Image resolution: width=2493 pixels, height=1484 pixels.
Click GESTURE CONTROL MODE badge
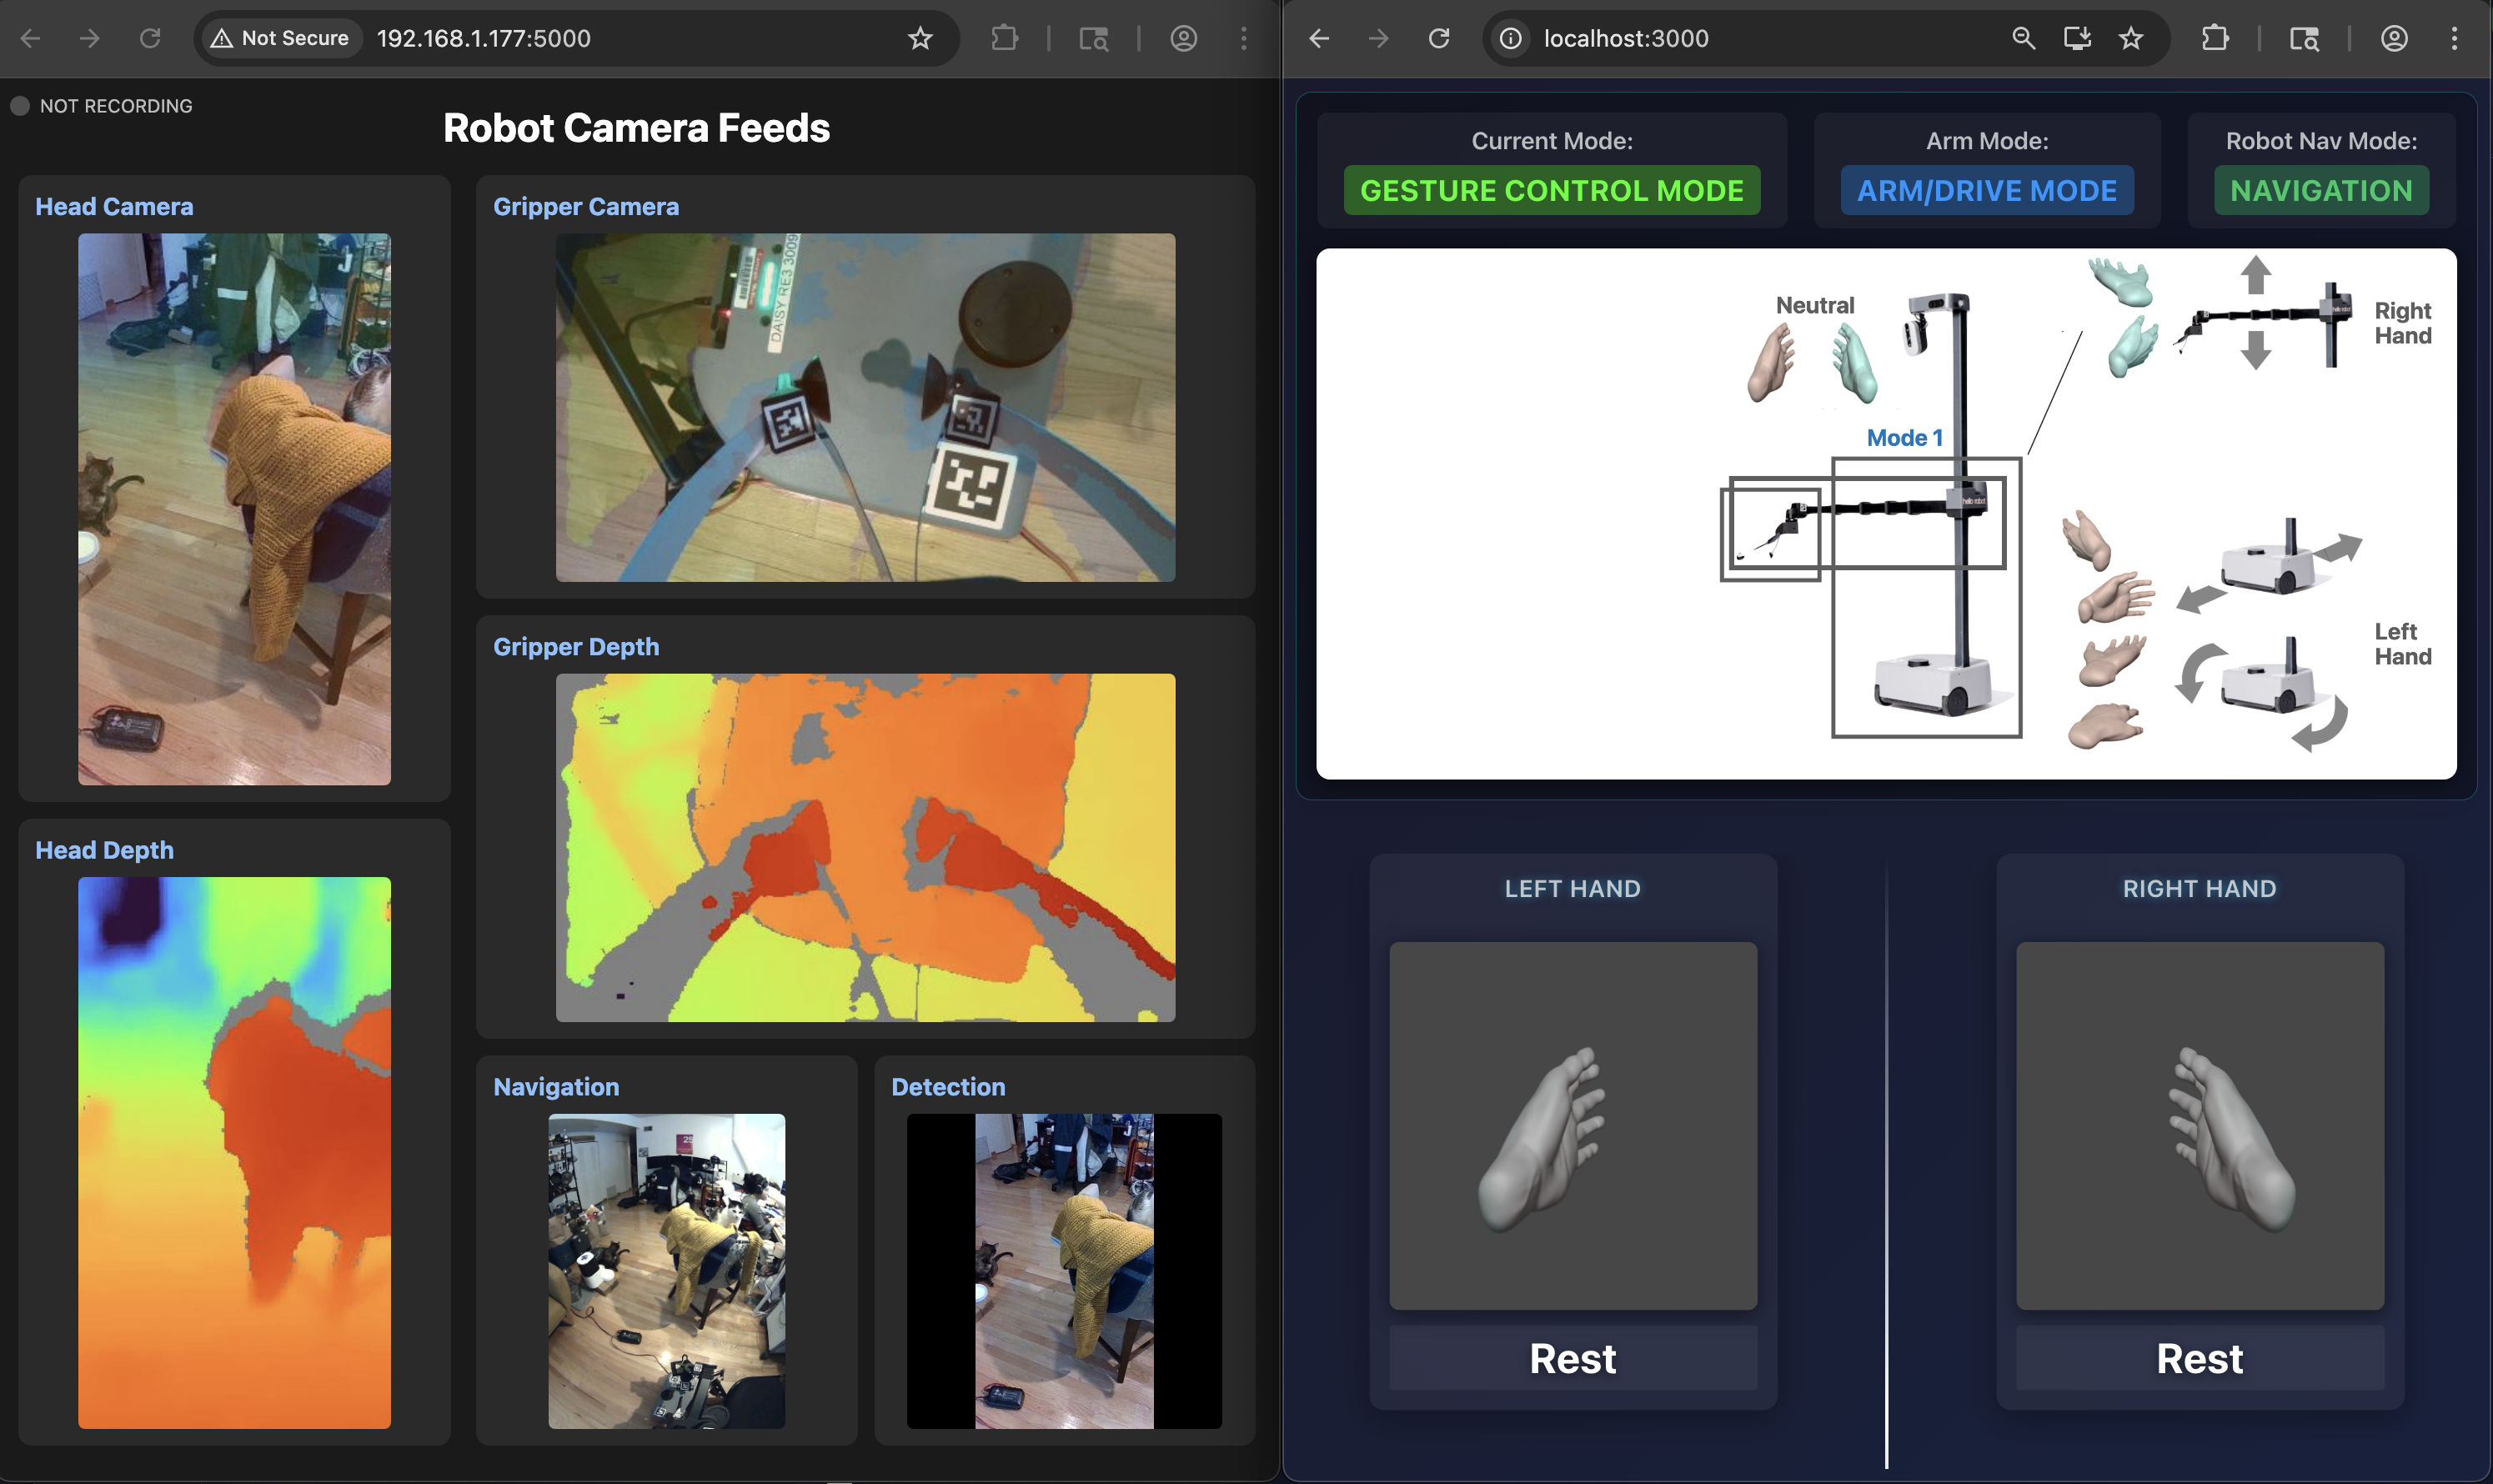1551,190
